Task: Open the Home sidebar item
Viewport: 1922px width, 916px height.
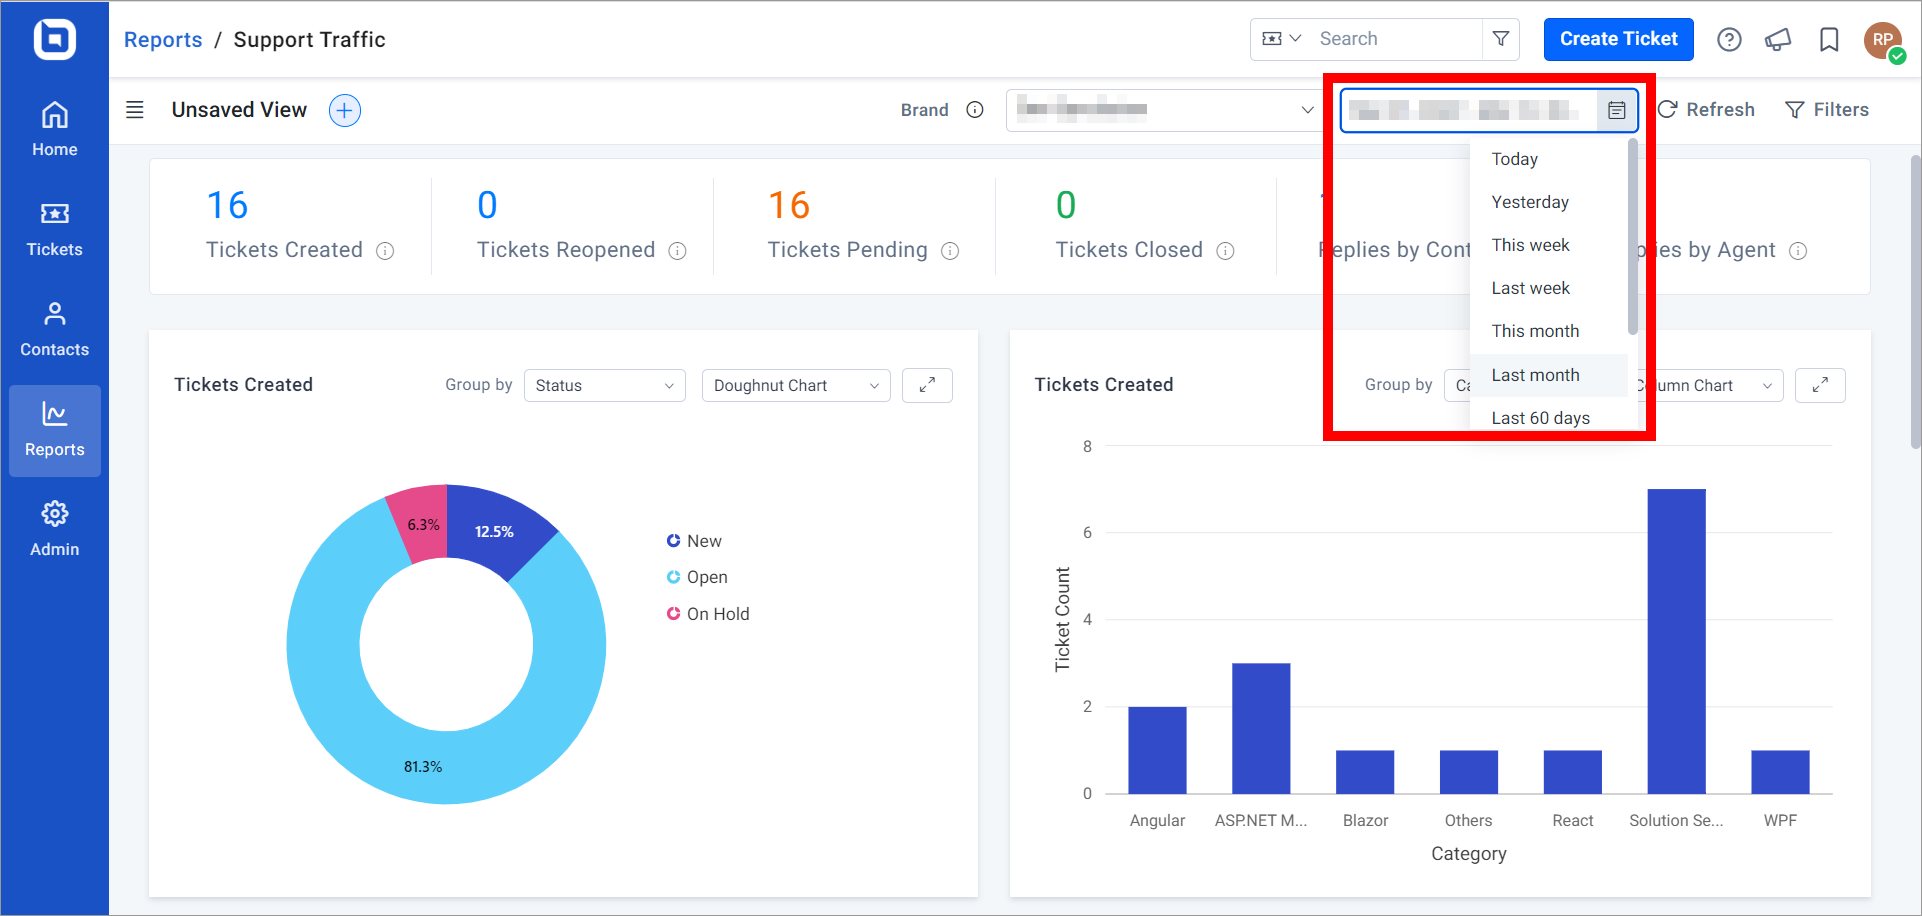Action: 54,130
